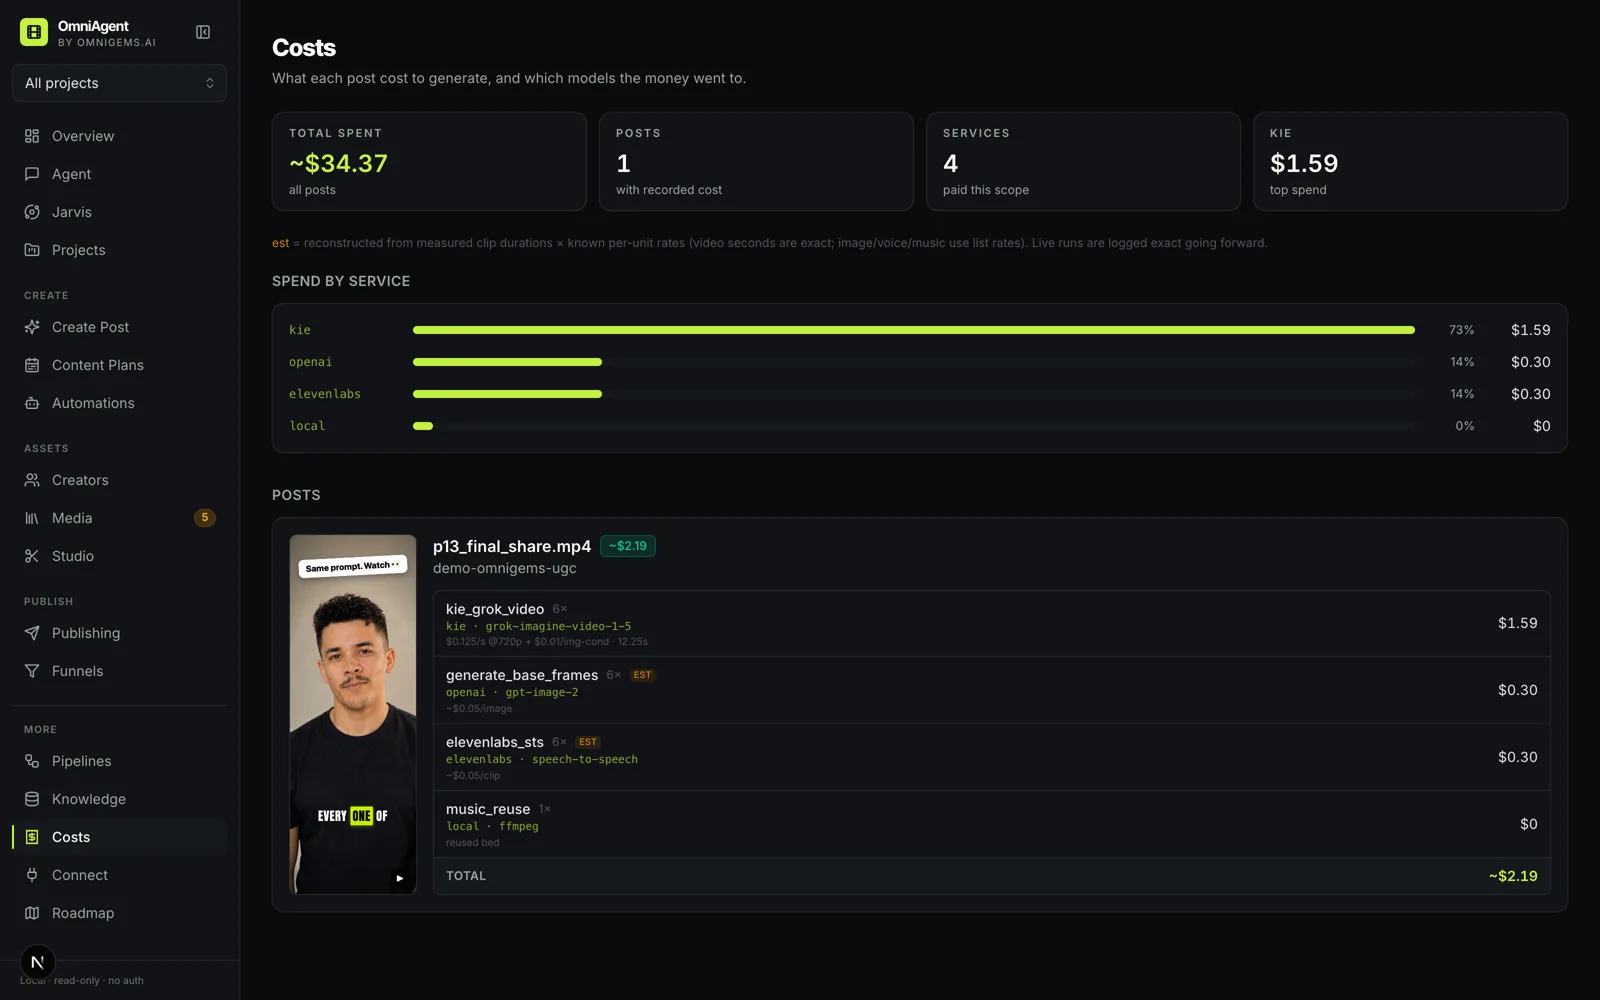This screenshot has height=1000, width=1600.
Task: Open Creators label in sidebar
Action: pyautogui.click(x=80, y=480)
